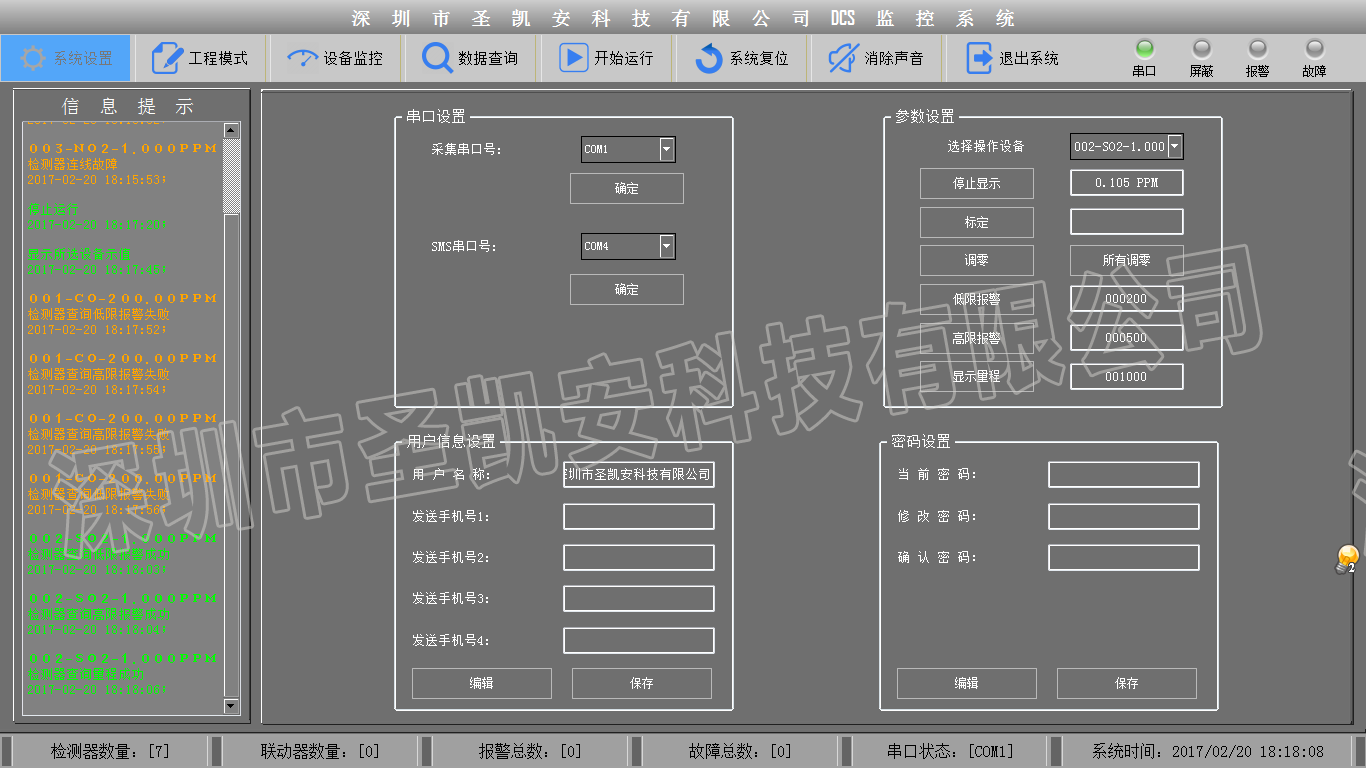Click the 确认密码 input field
1366x768 pixels.
coord(1124,558)
